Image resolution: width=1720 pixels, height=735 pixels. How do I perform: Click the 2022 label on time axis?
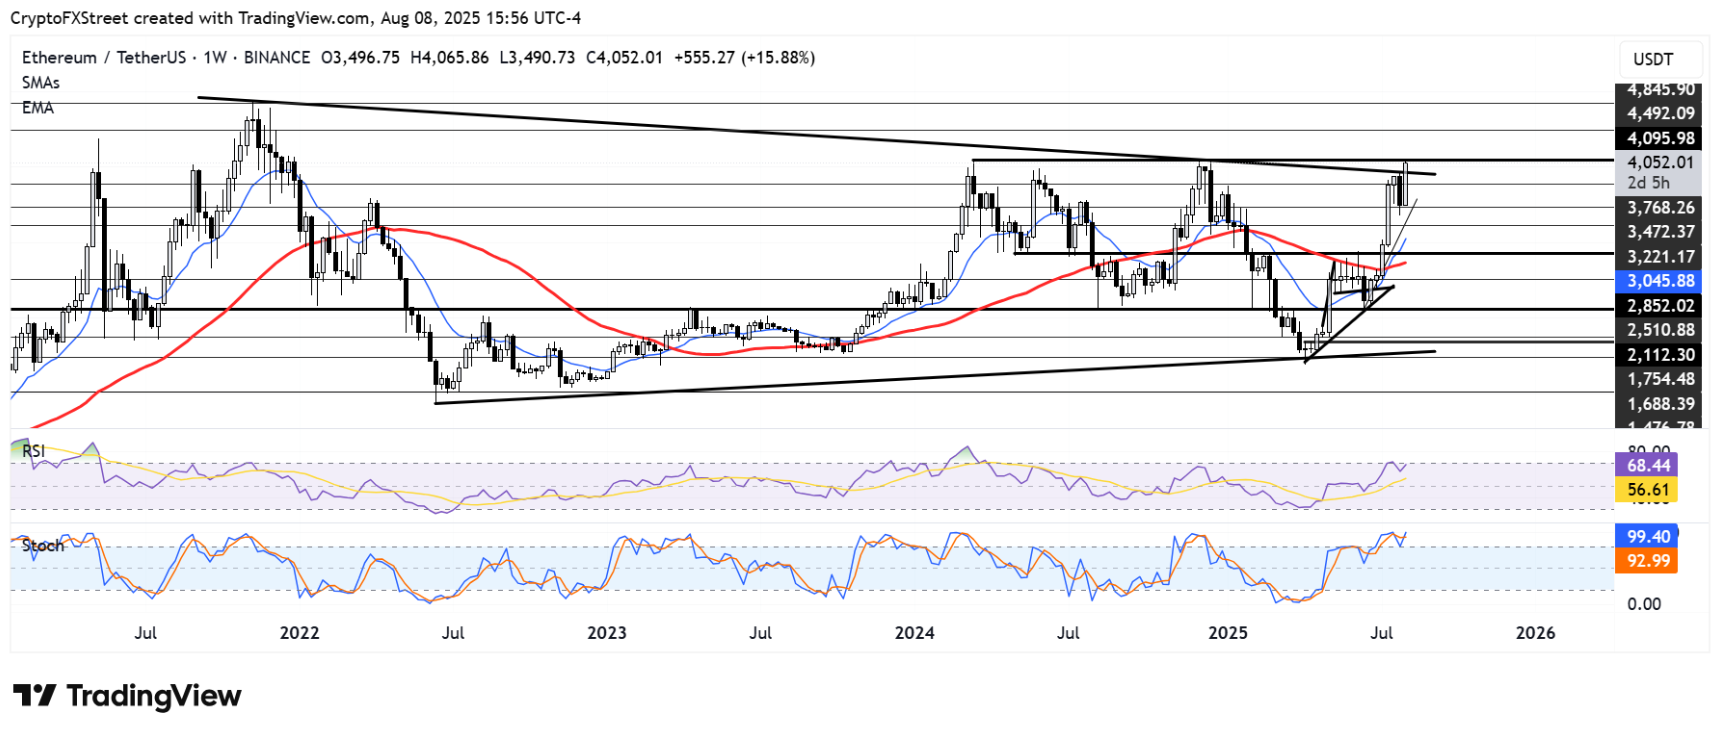tap(299, 633)
